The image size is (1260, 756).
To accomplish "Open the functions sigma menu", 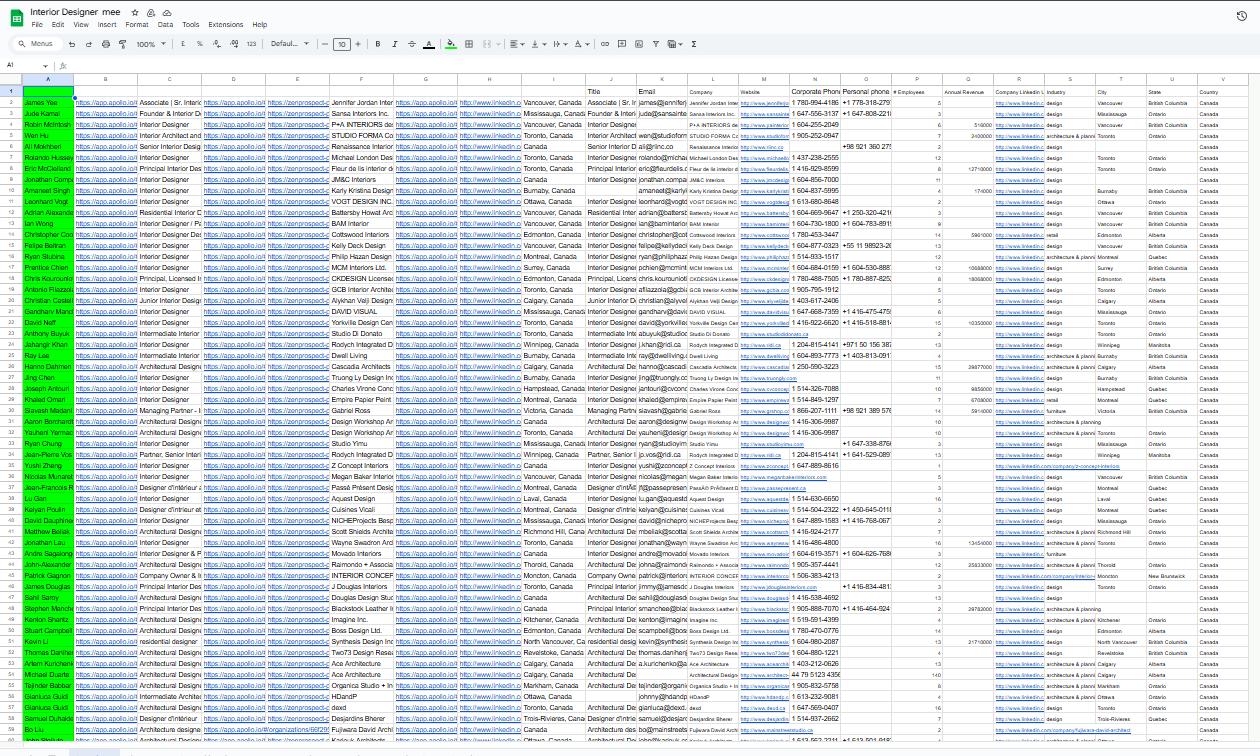I will click(x=695, y=44).
